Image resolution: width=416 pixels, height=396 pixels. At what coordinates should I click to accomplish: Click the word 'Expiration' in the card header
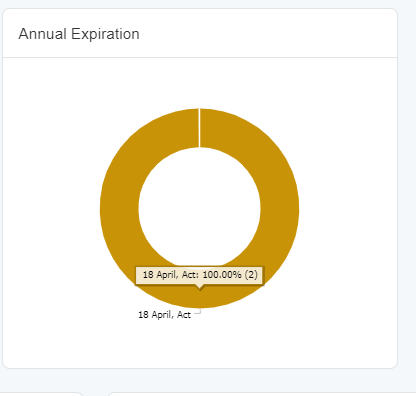click(105, 34)
